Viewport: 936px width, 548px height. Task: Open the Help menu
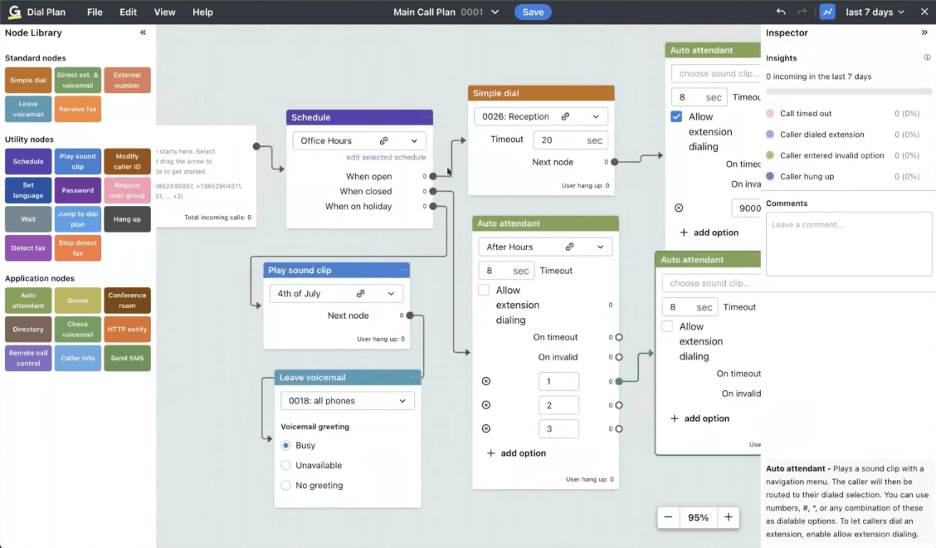click(202, 12)
